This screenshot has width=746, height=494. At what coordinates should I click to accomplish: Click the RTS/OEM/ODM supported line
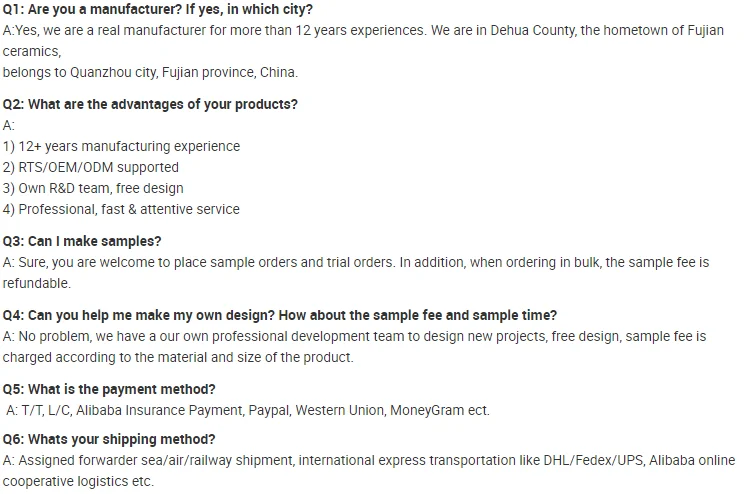click(x=91, y=167)
